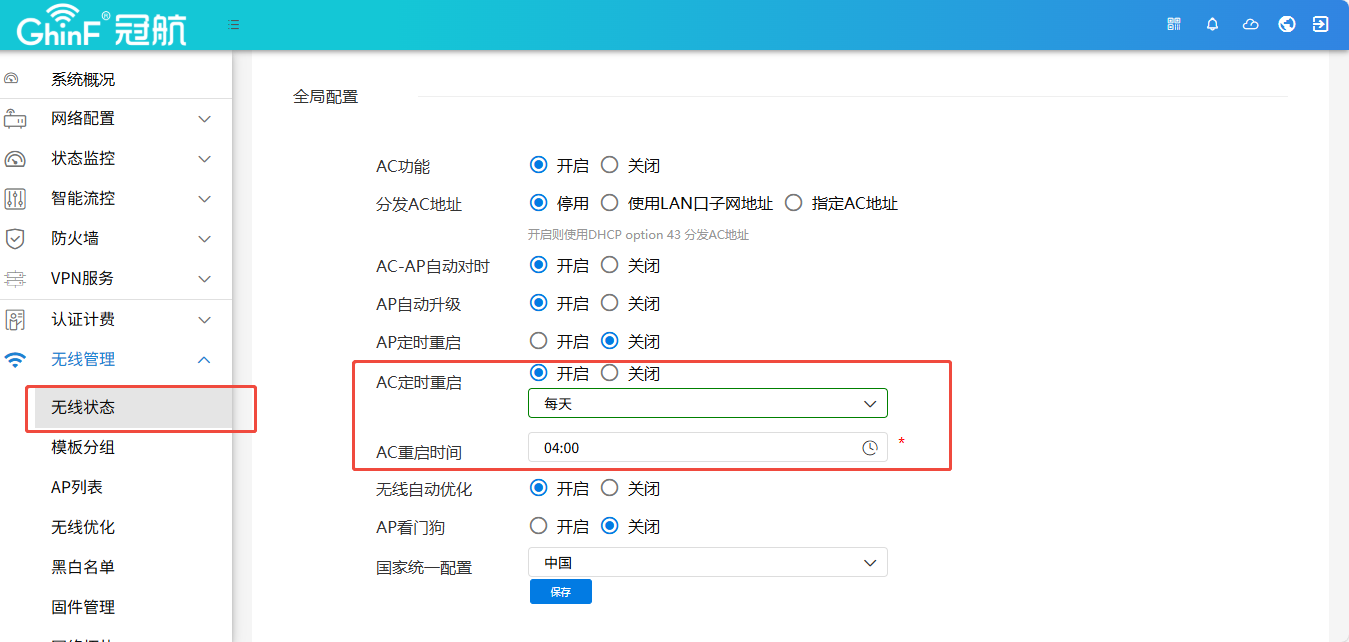Click the GhinF 冠航 logo
The image size is (1349, 642).
pyautogui.click(x=101, y=25)
